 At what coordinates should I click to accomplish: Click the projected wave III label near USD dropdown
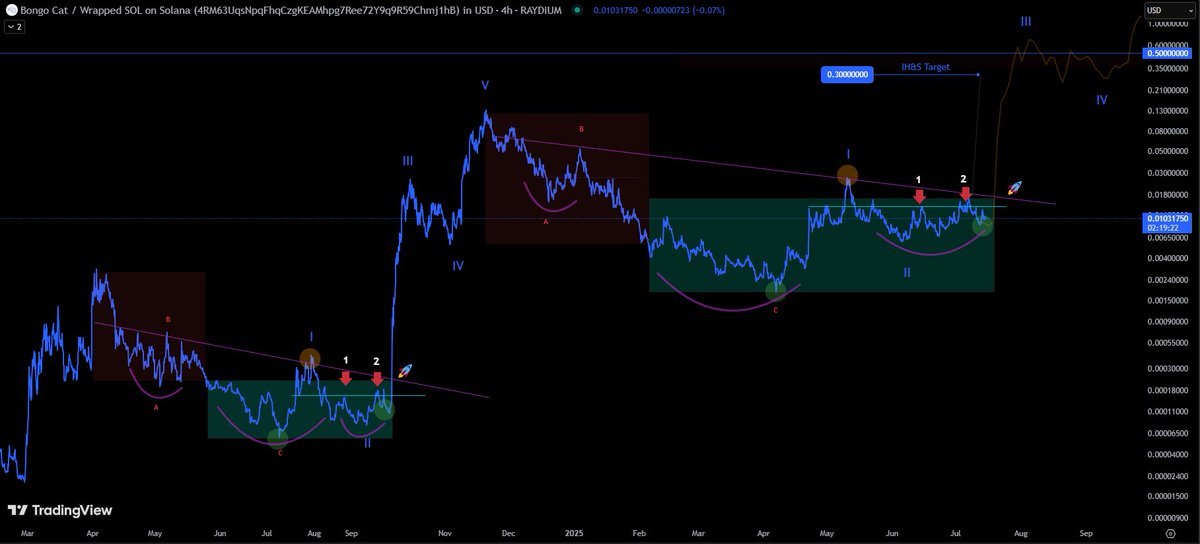click(1026, 21)
